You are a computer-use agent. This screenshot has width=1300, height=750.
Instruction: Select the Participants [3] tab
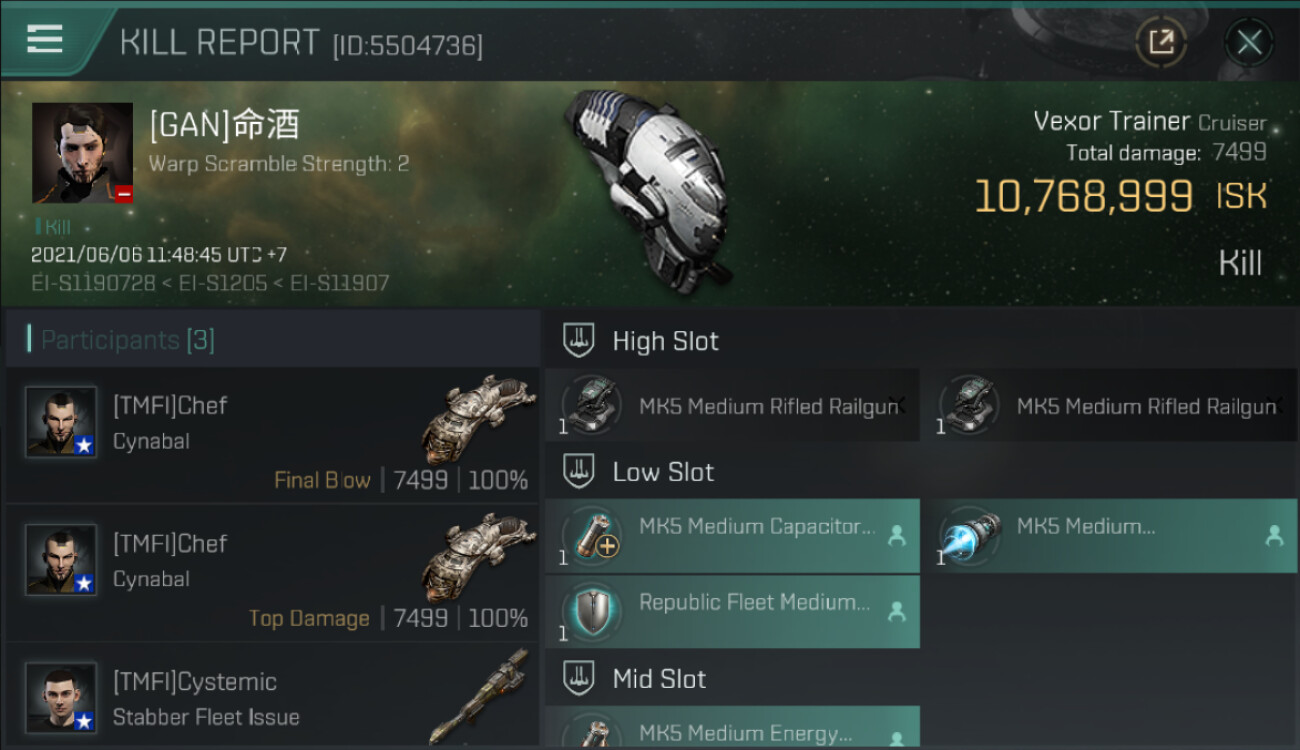127,340
